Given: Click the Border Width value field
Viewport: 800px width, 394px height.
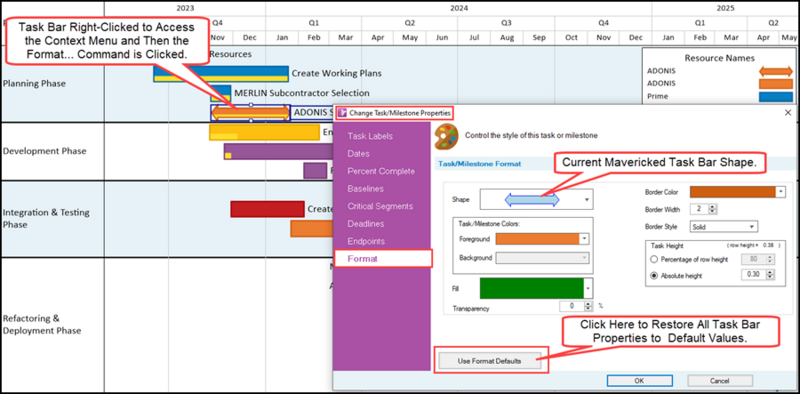Looking at the screenshot, I should tap(699, 209).
